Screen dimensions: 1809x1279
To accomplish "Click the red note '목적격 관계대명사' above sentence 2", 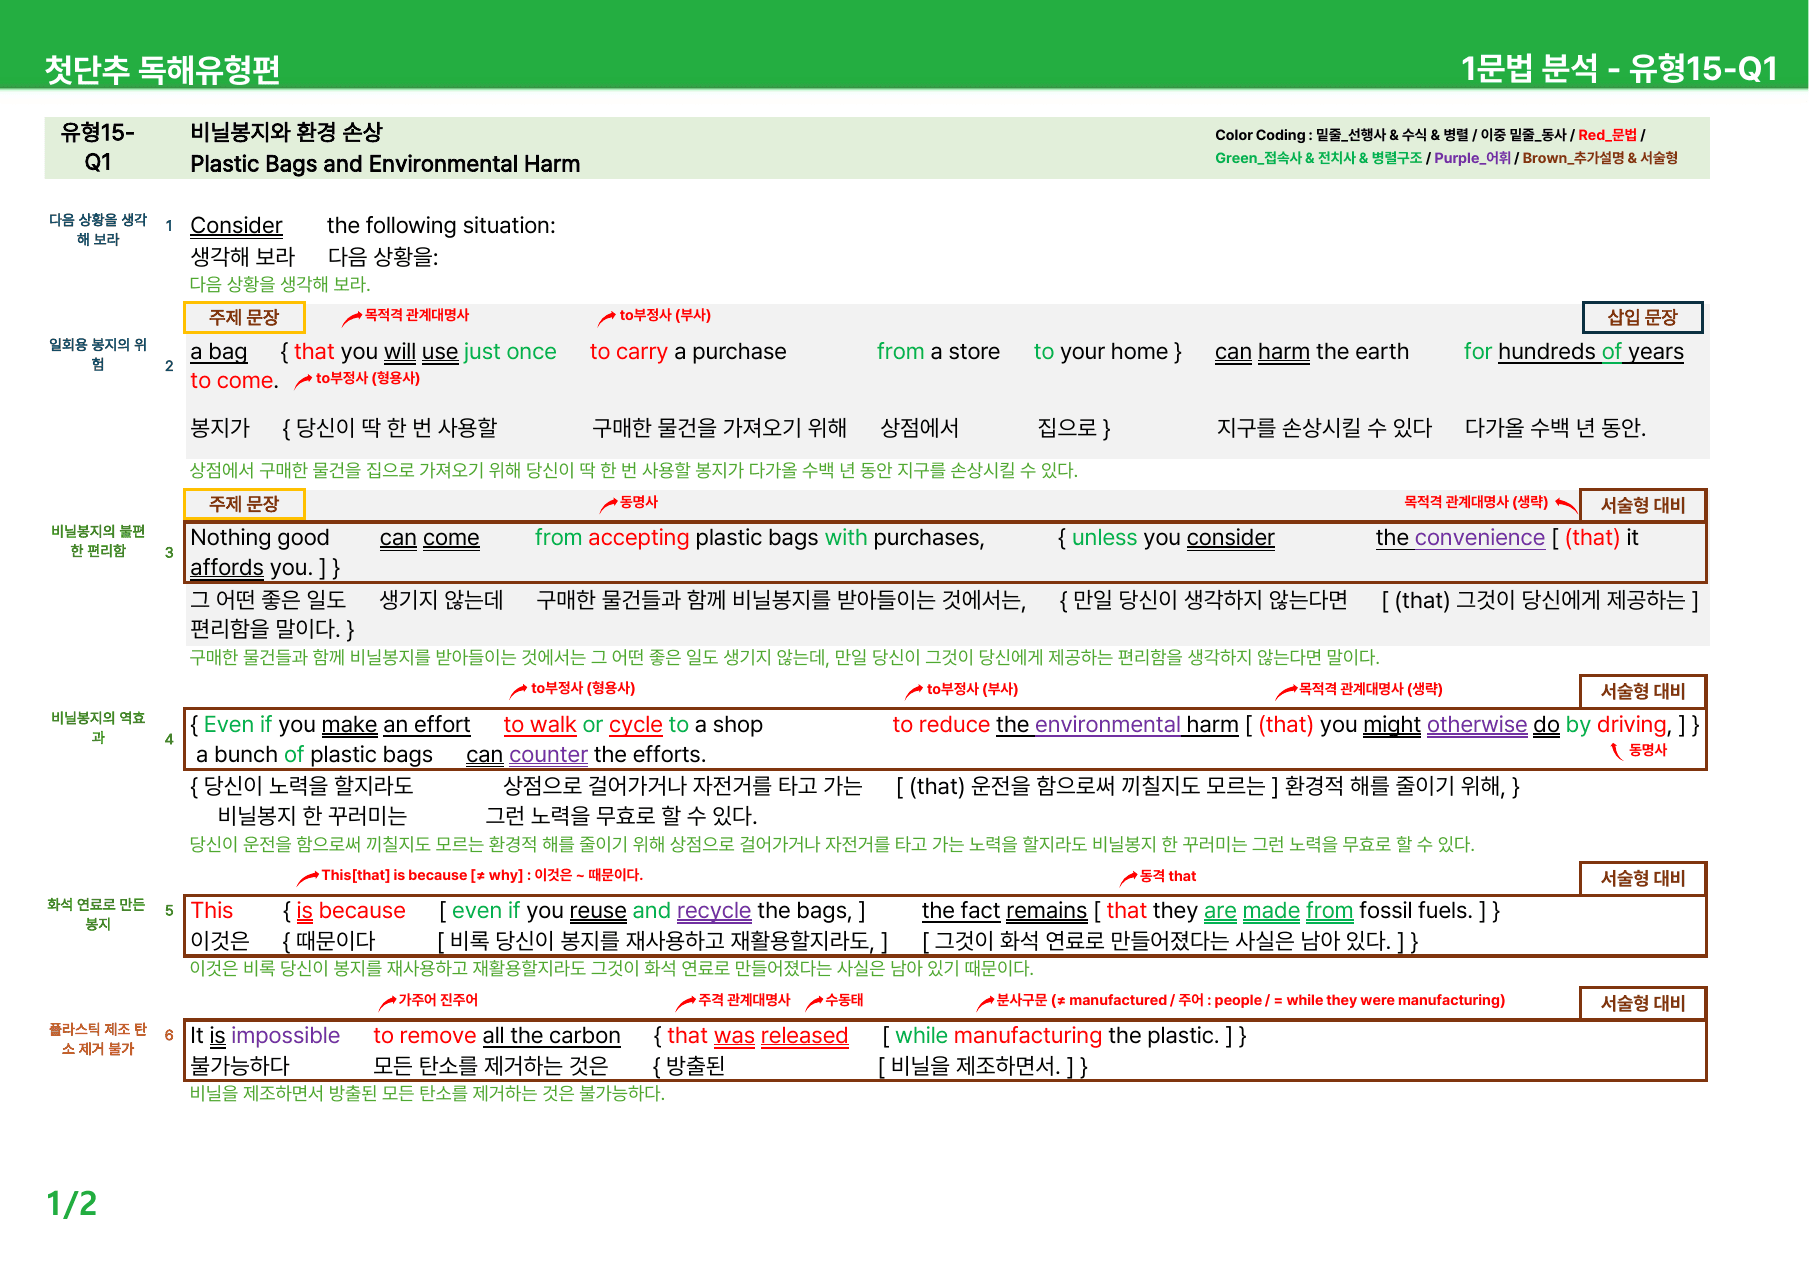I will click(416, 315).
